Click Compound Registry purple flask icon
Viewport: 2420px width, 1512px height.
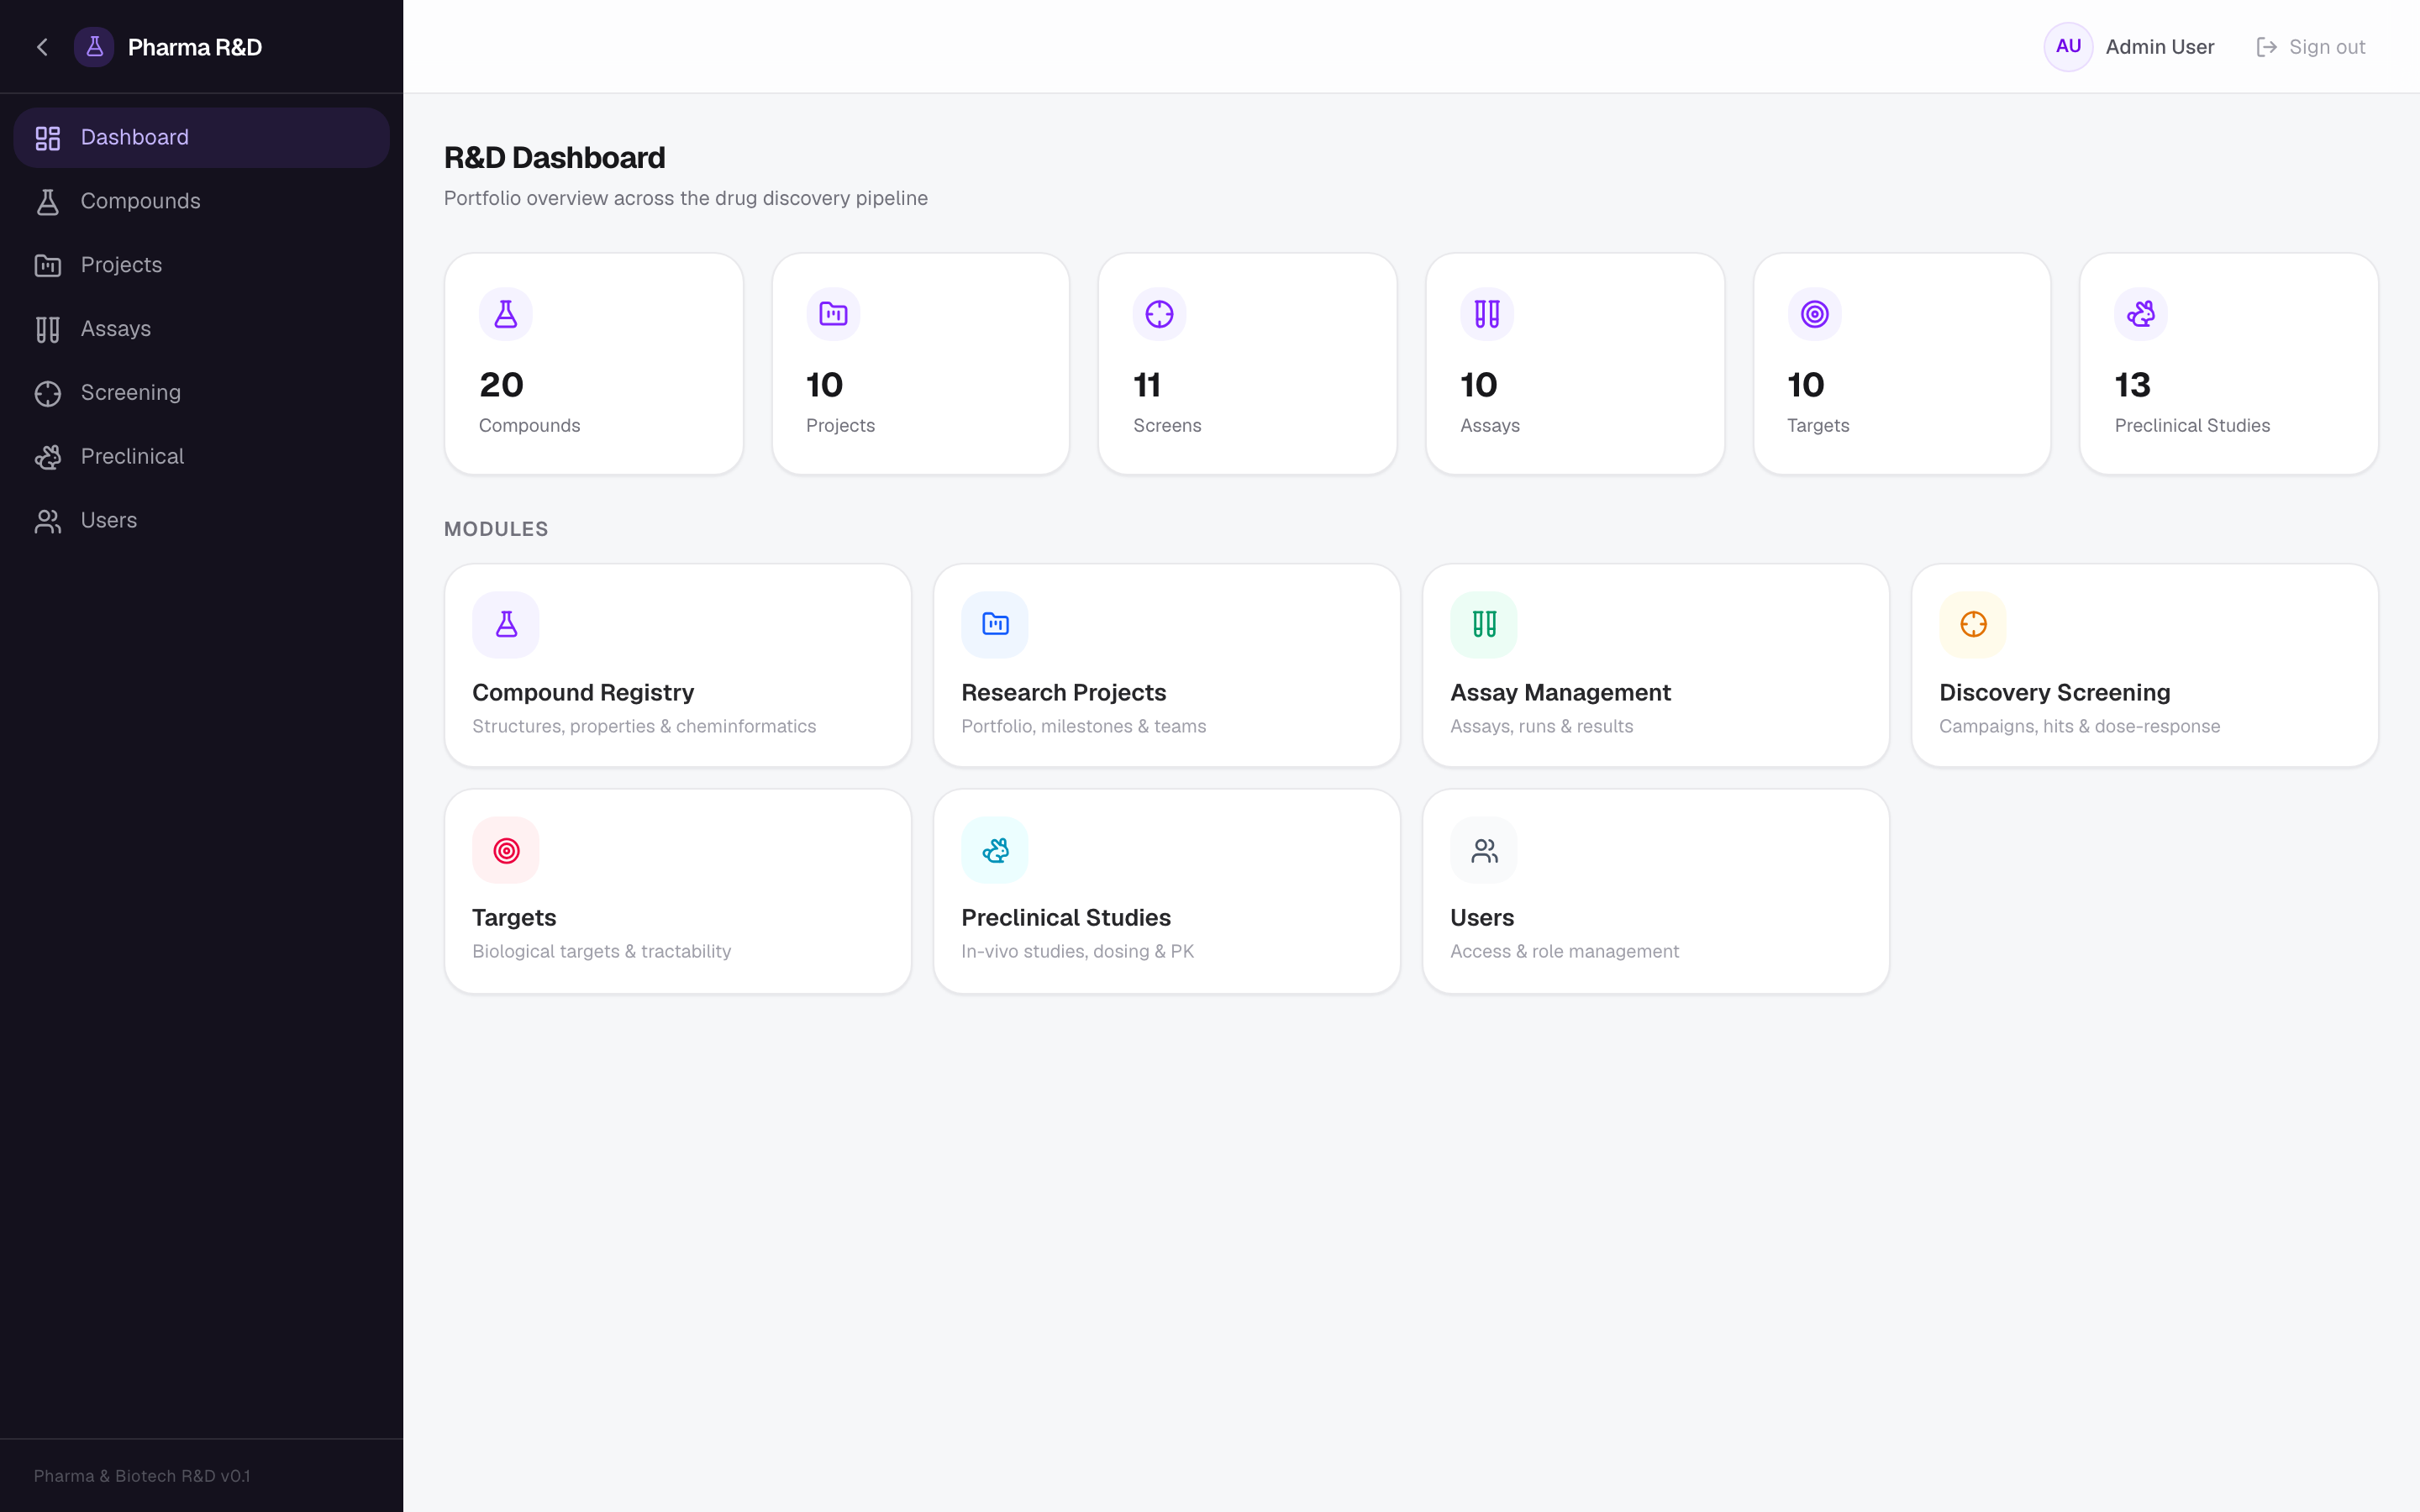[506, 625]
